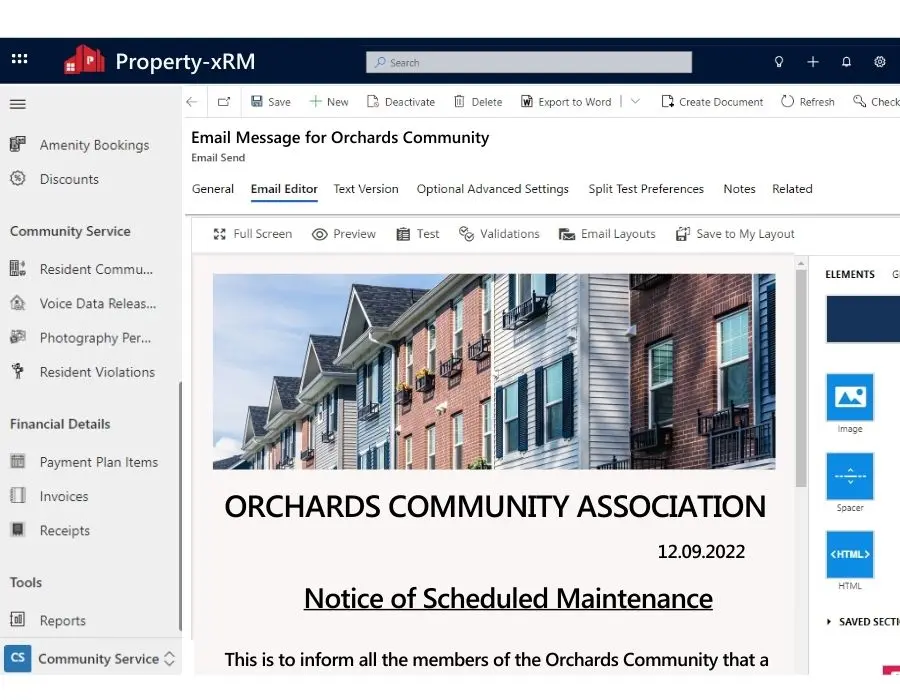Screen dimensions: 900x700
Task: Open the notifications bell icon
Action: 846,61
